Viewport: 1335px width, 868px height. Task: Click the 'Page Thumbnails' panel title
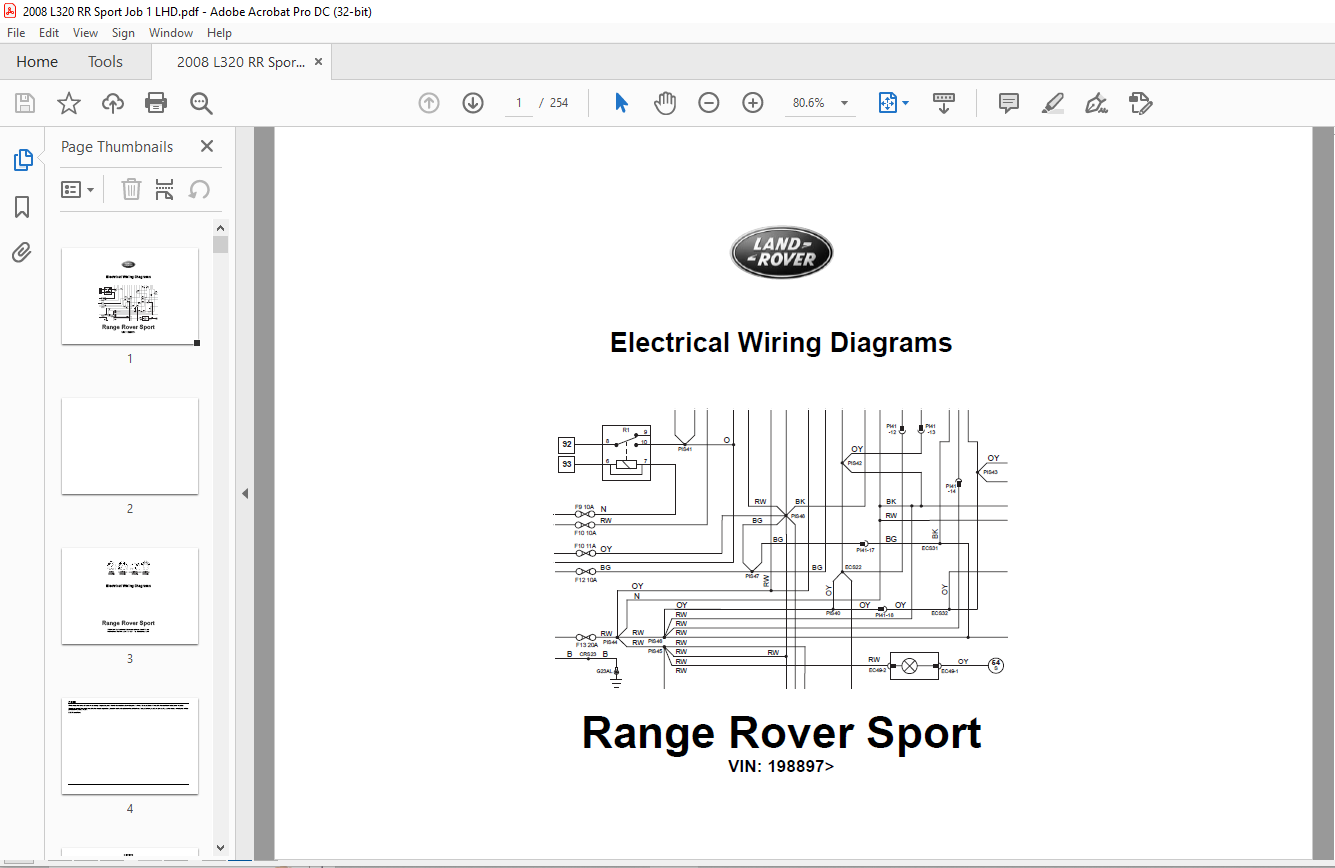(117, 146)
